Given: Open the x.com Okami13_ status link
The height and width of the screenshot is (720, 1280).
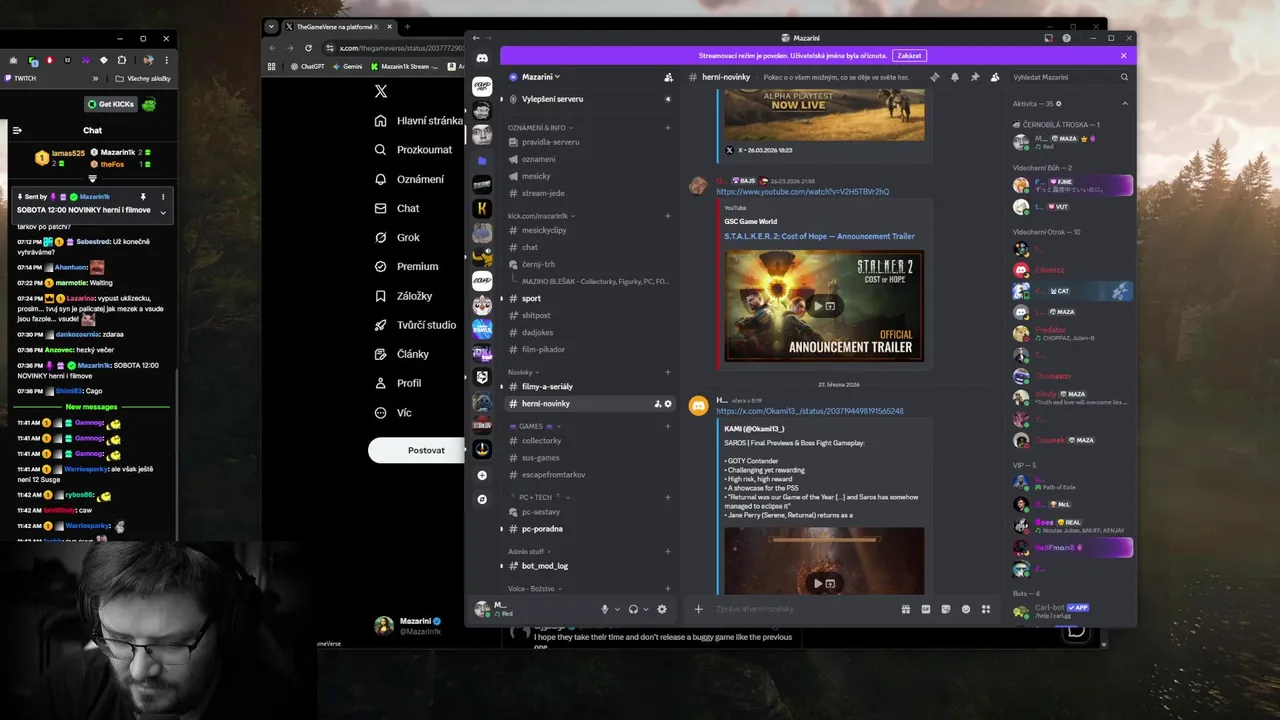Looking at the screenshot, I should tap(810, 411).
